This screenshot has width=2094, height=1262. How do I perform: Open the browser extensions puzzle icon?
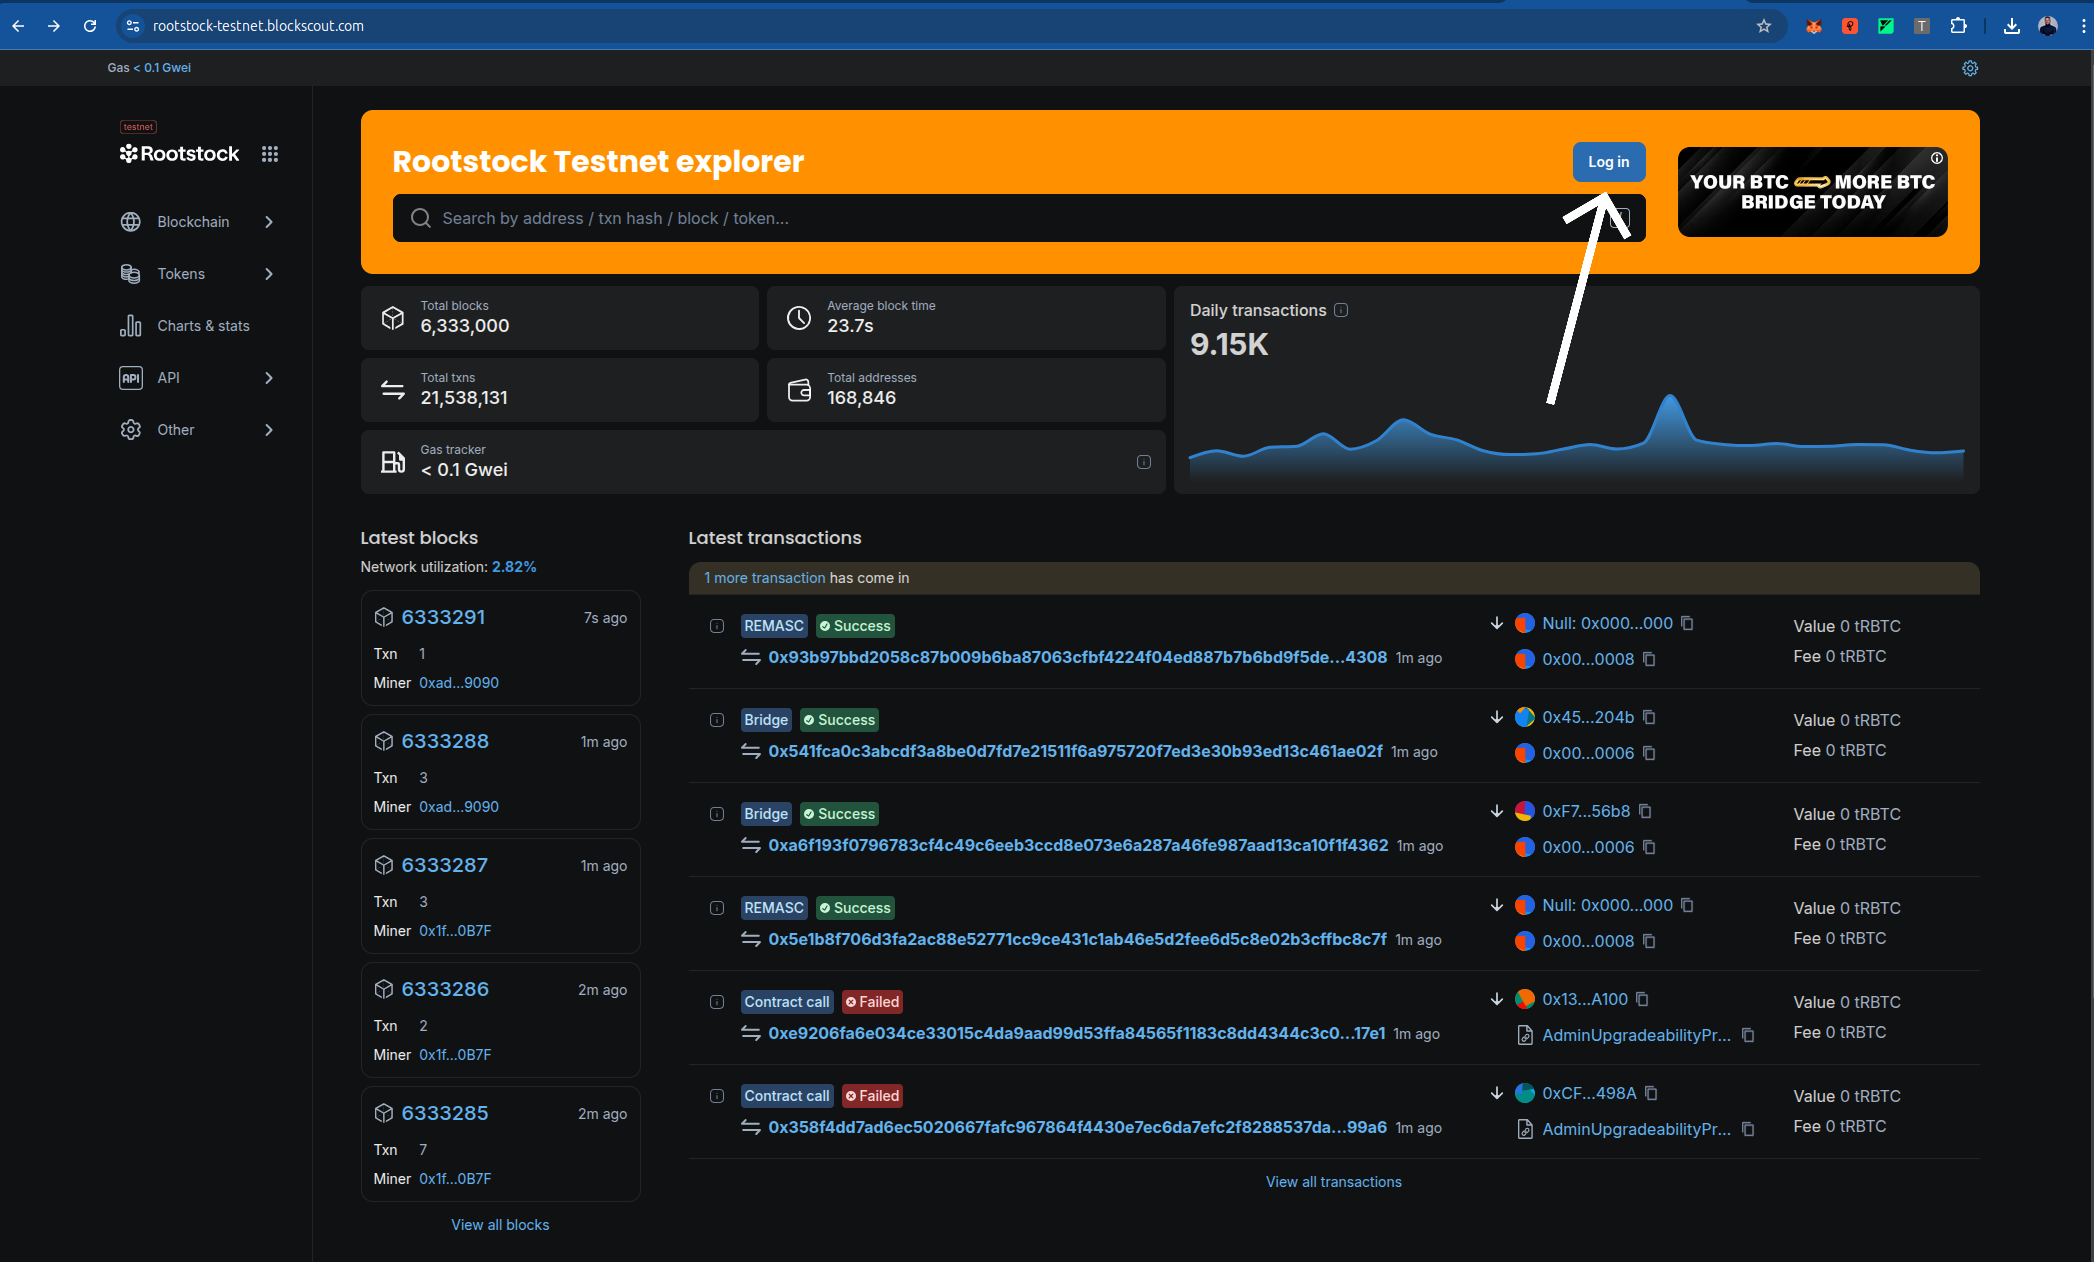pyautogui.click(x=1958, y=26)
